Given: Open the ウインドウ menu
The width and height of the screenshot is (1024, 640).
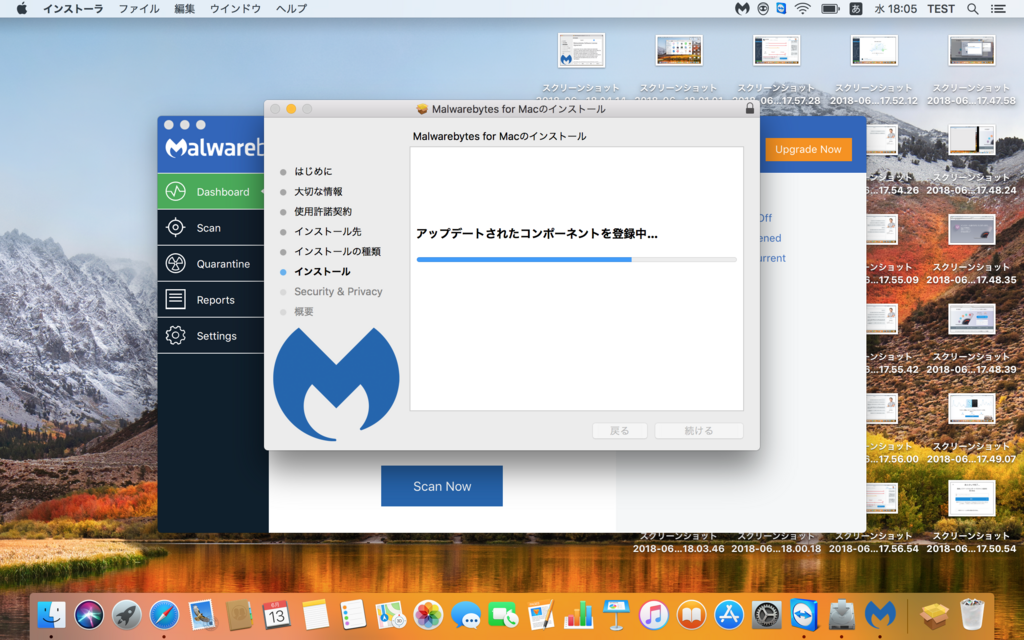Looking at the screenshot, I should (x=235, y=8).
